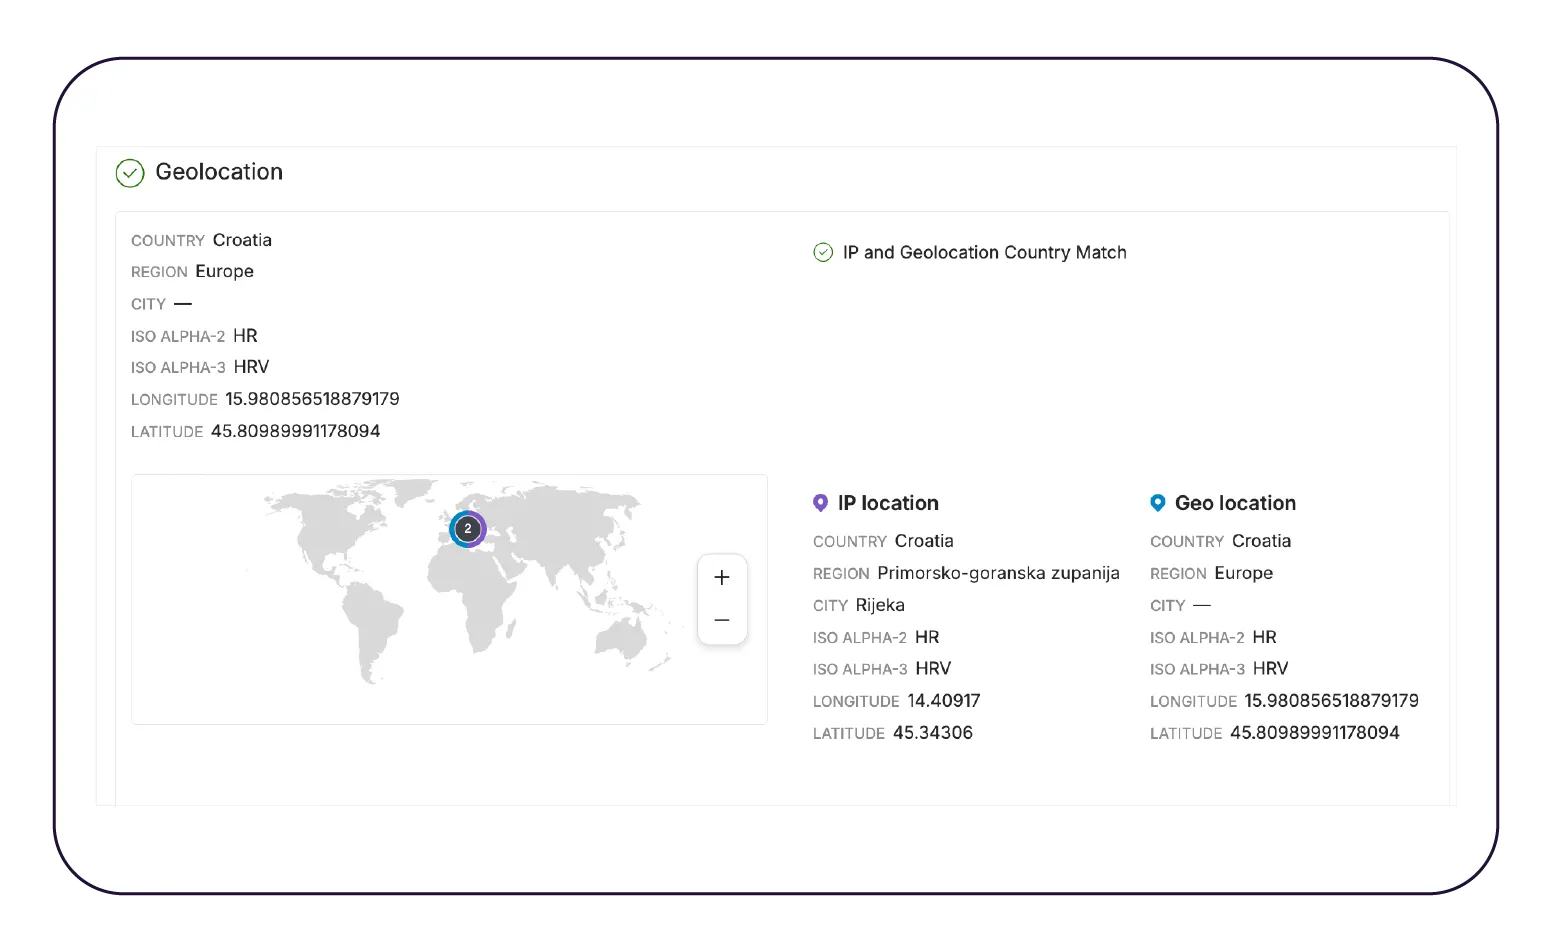
Task: Click Croatia country in the top summary
Action: click(x=242, y=240)
